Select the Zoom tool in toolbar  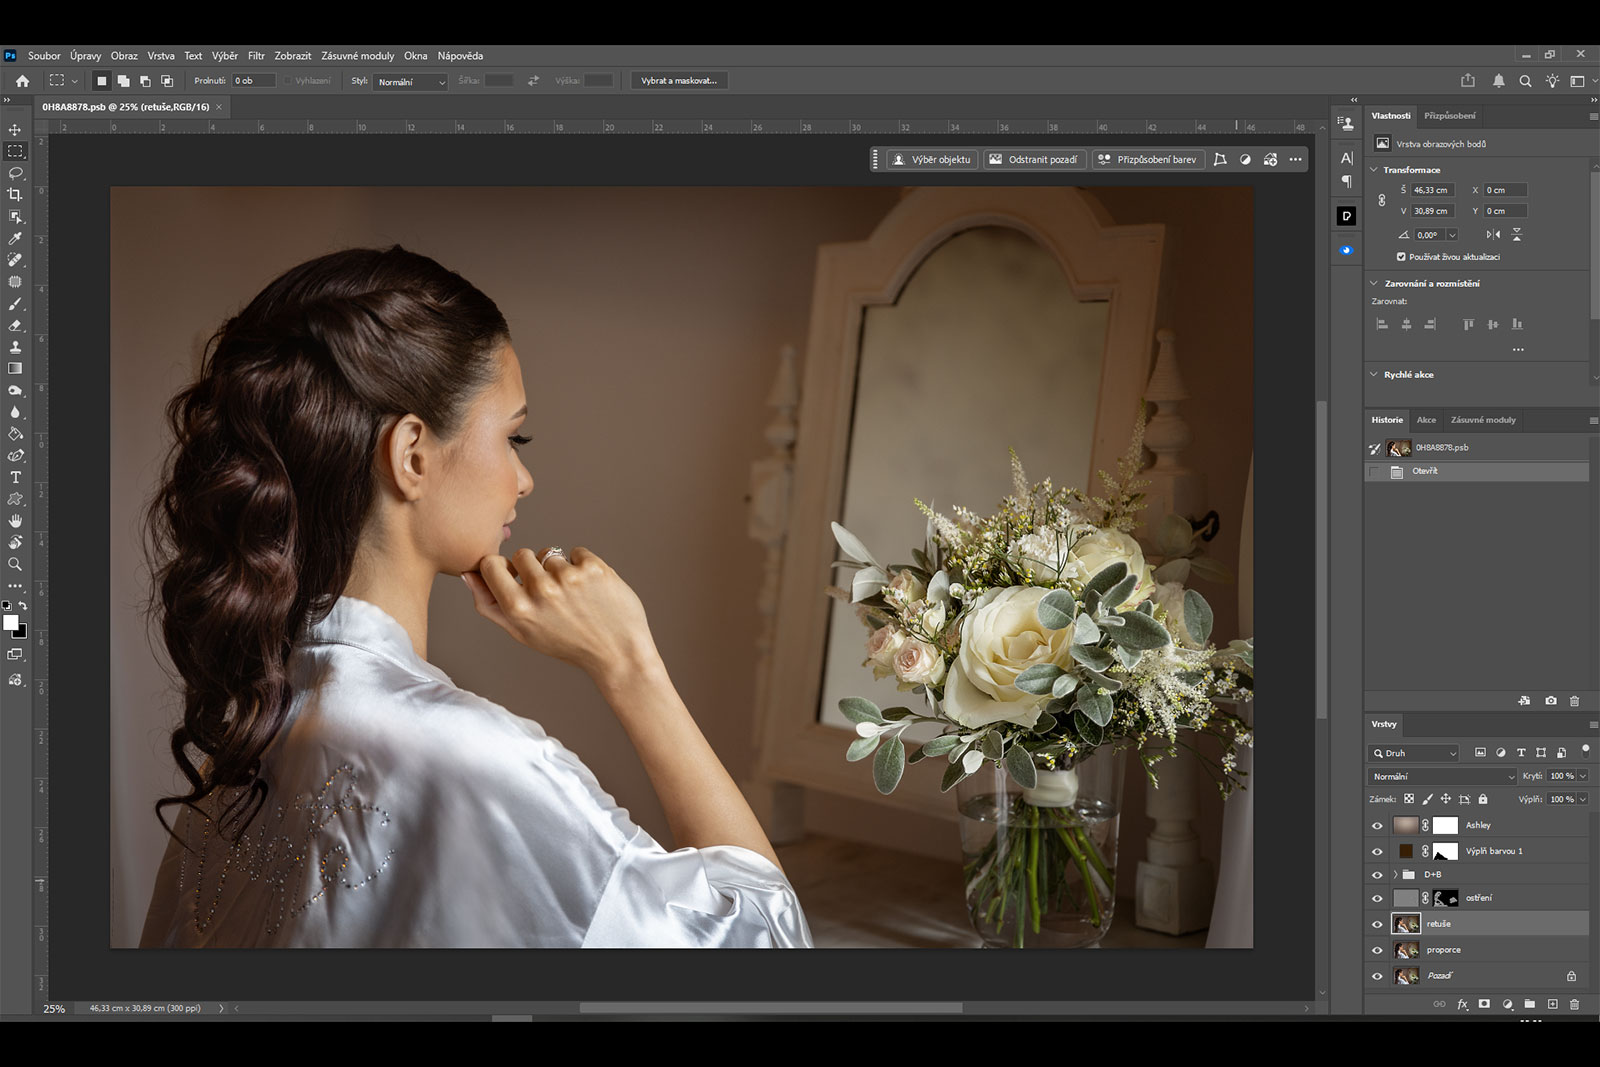tap(15, 564)
